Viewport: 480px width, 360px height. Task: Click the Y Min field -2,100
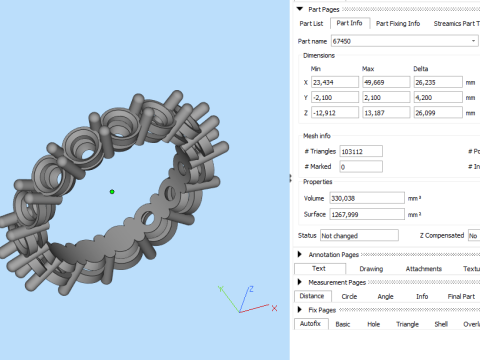[335, 97]
